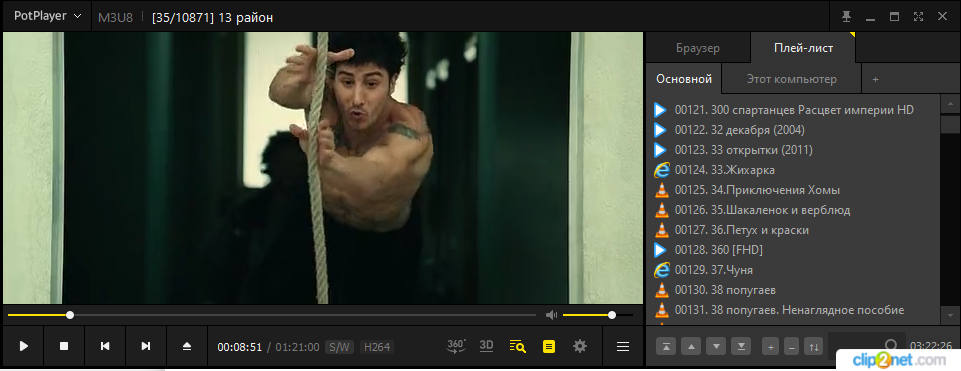Skip to the next playlist item
This screenshot has width=961, height=371.
[x=146, y=346]
